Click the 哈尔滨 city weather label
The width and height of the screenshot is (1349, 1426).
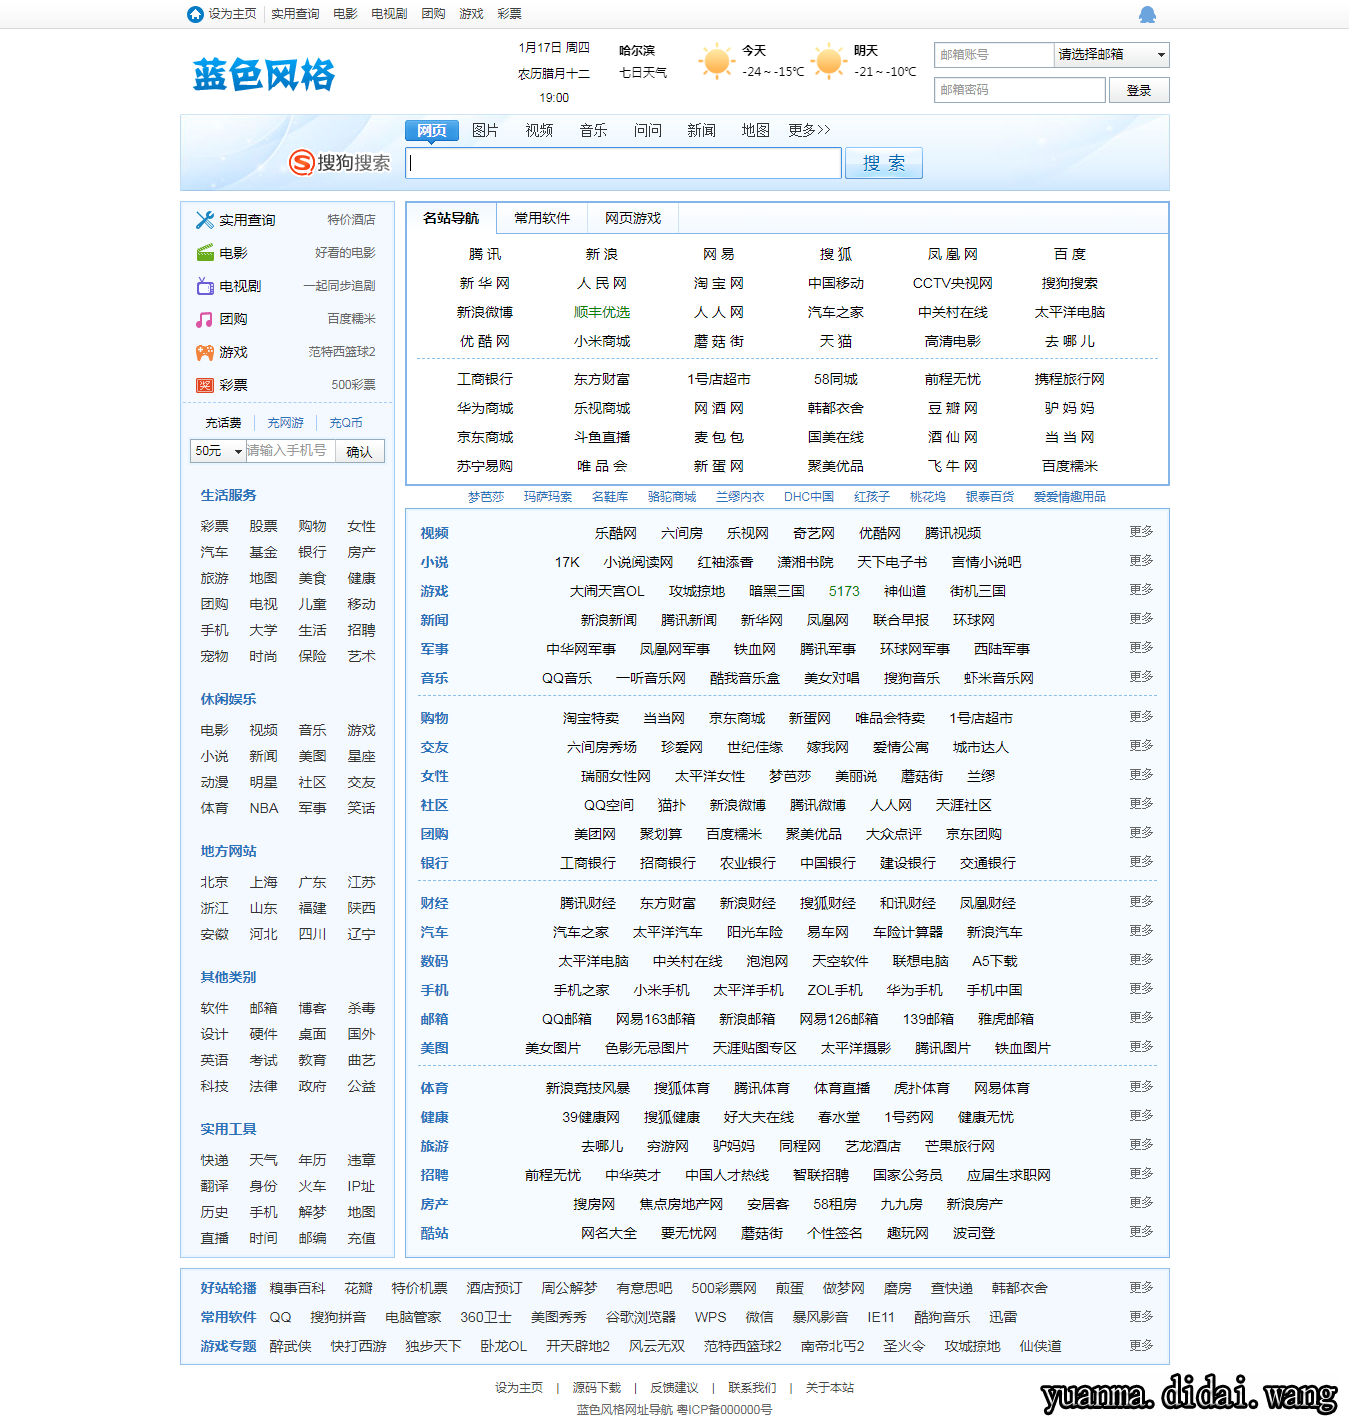click(636, 50)
